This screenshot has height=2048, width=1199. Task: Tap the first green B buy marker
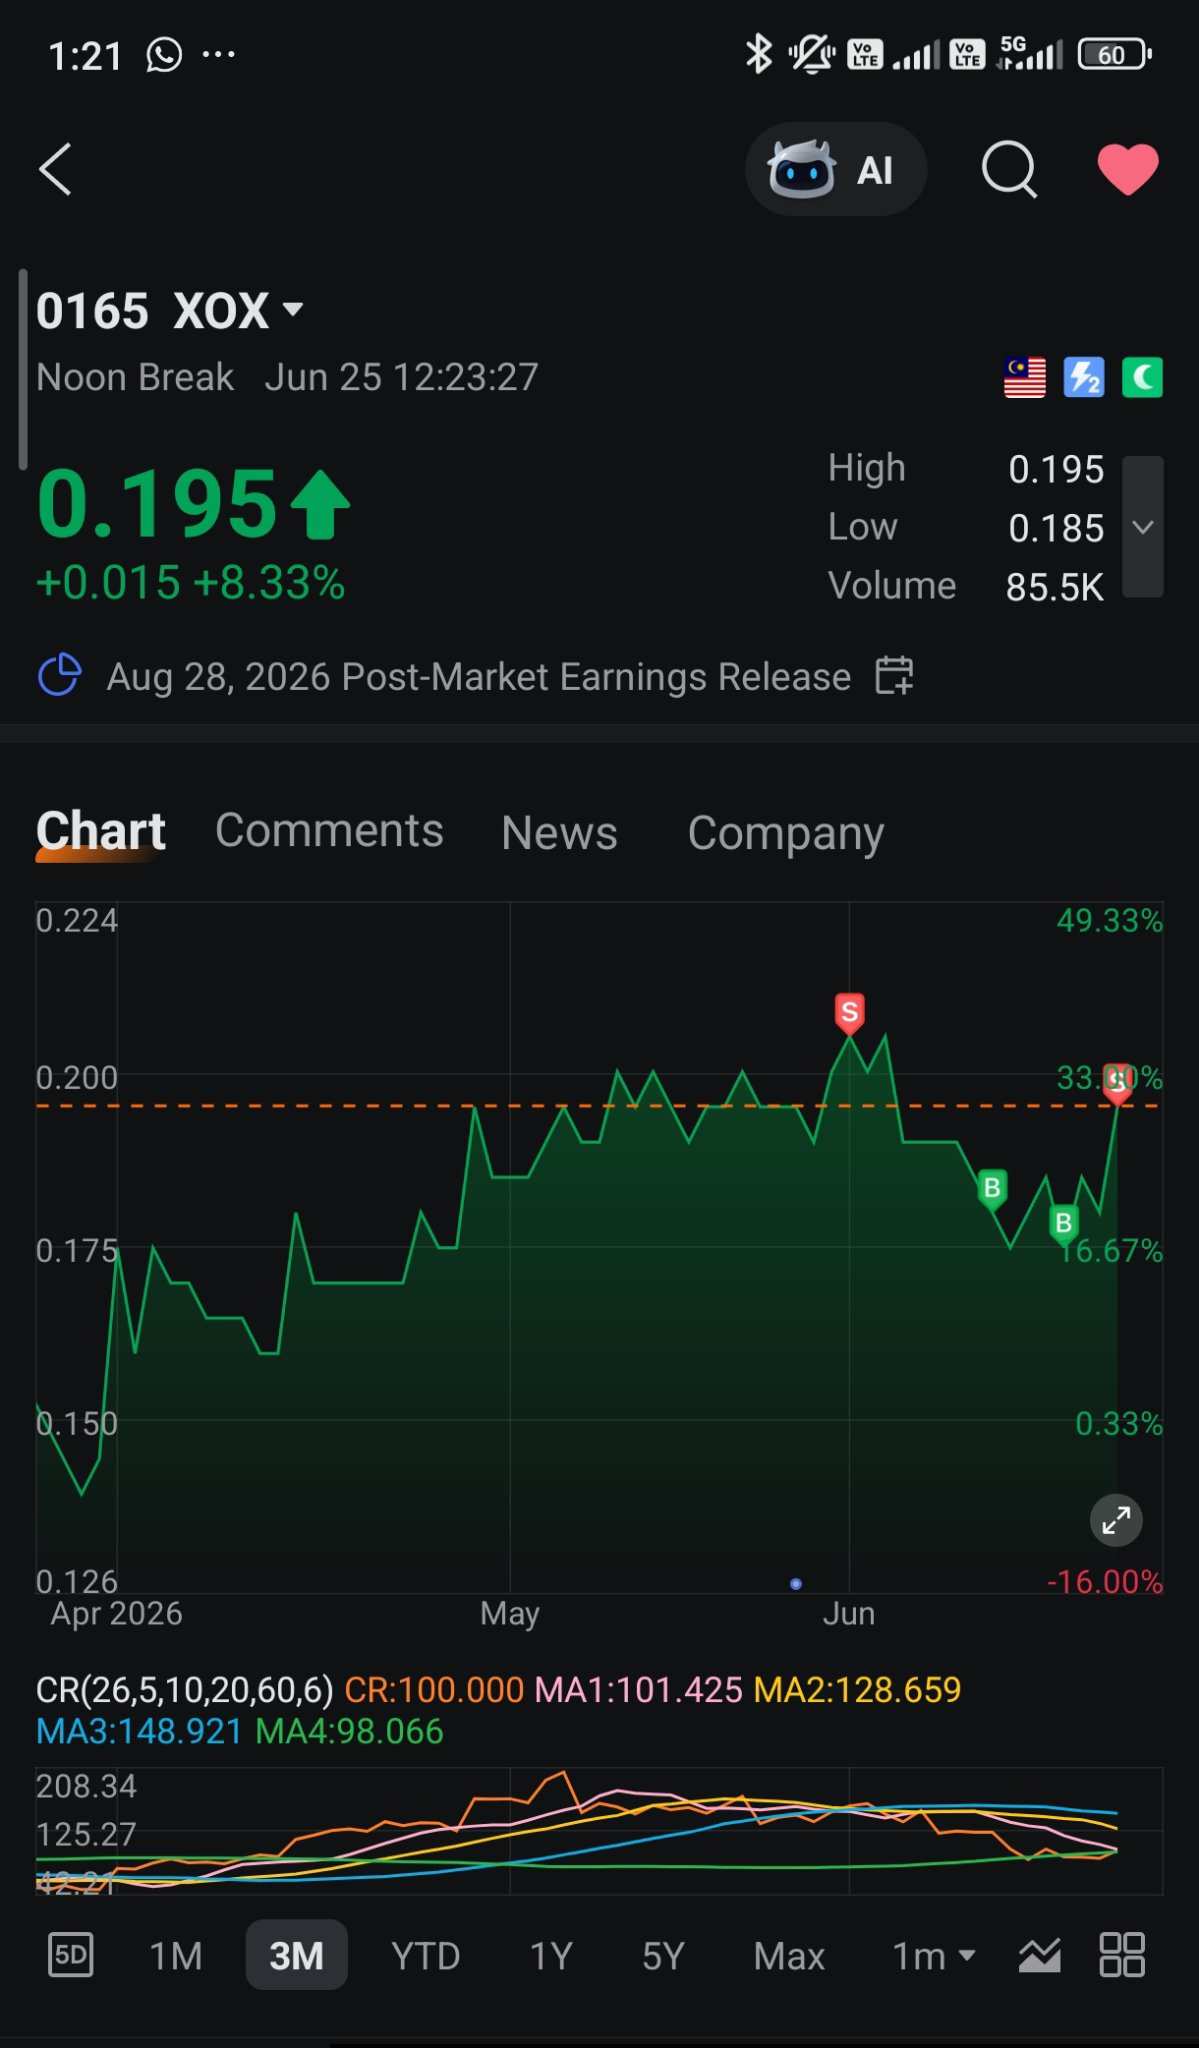(x=992, y=1189)
